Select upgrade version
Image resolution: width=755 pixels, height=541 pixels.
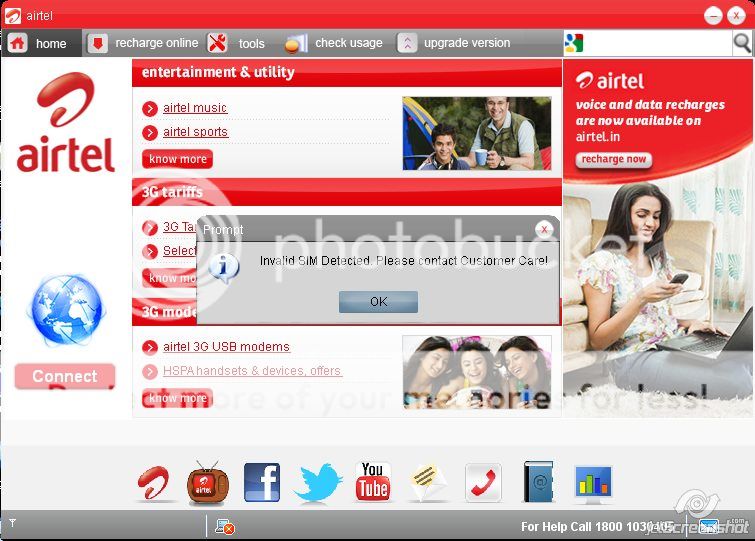click(x=454, y=43)
